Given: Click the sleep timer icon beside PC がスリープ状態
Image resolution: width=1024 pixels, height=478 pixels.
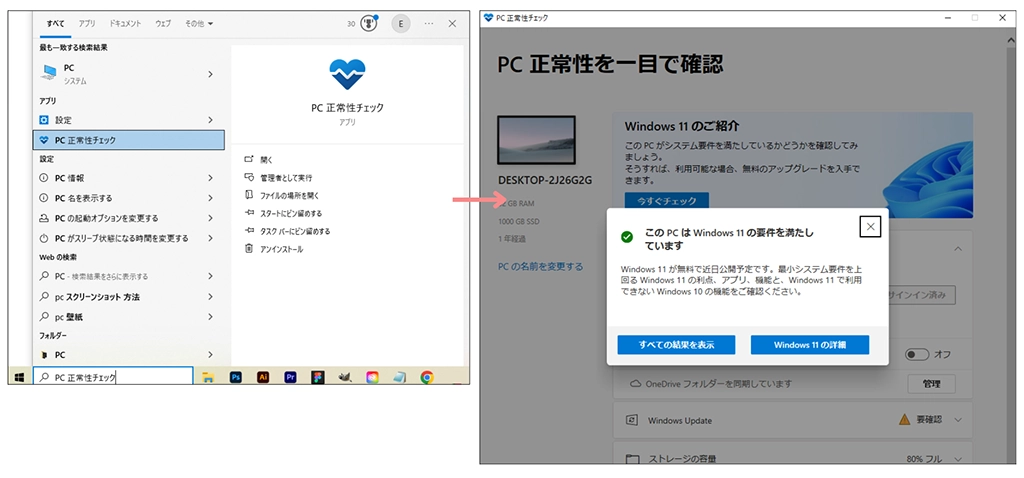Looking at the screenshot, I should click(44, 238).
